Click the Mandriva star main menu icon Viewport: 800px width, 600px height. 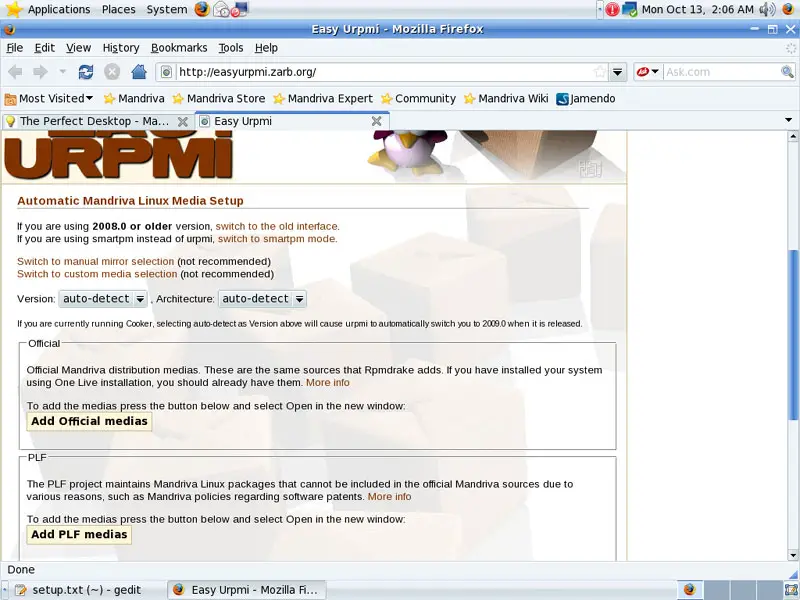click(13, 9)
